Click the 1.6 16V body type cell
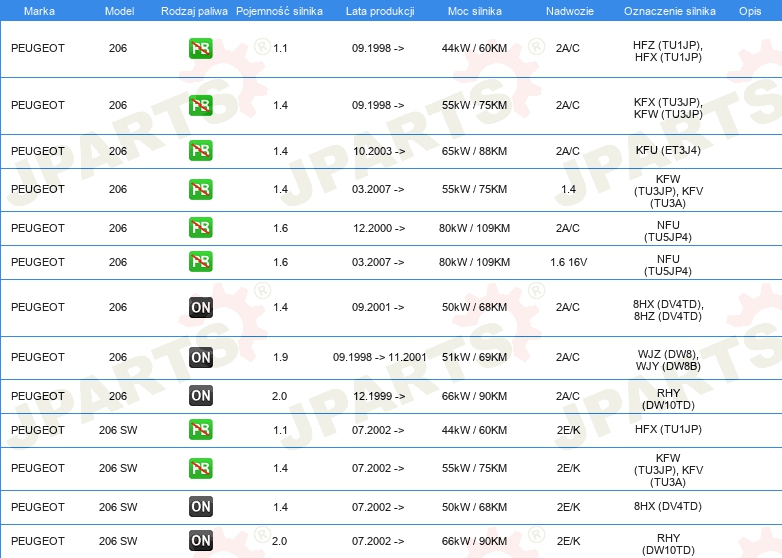 coord(568,262)
